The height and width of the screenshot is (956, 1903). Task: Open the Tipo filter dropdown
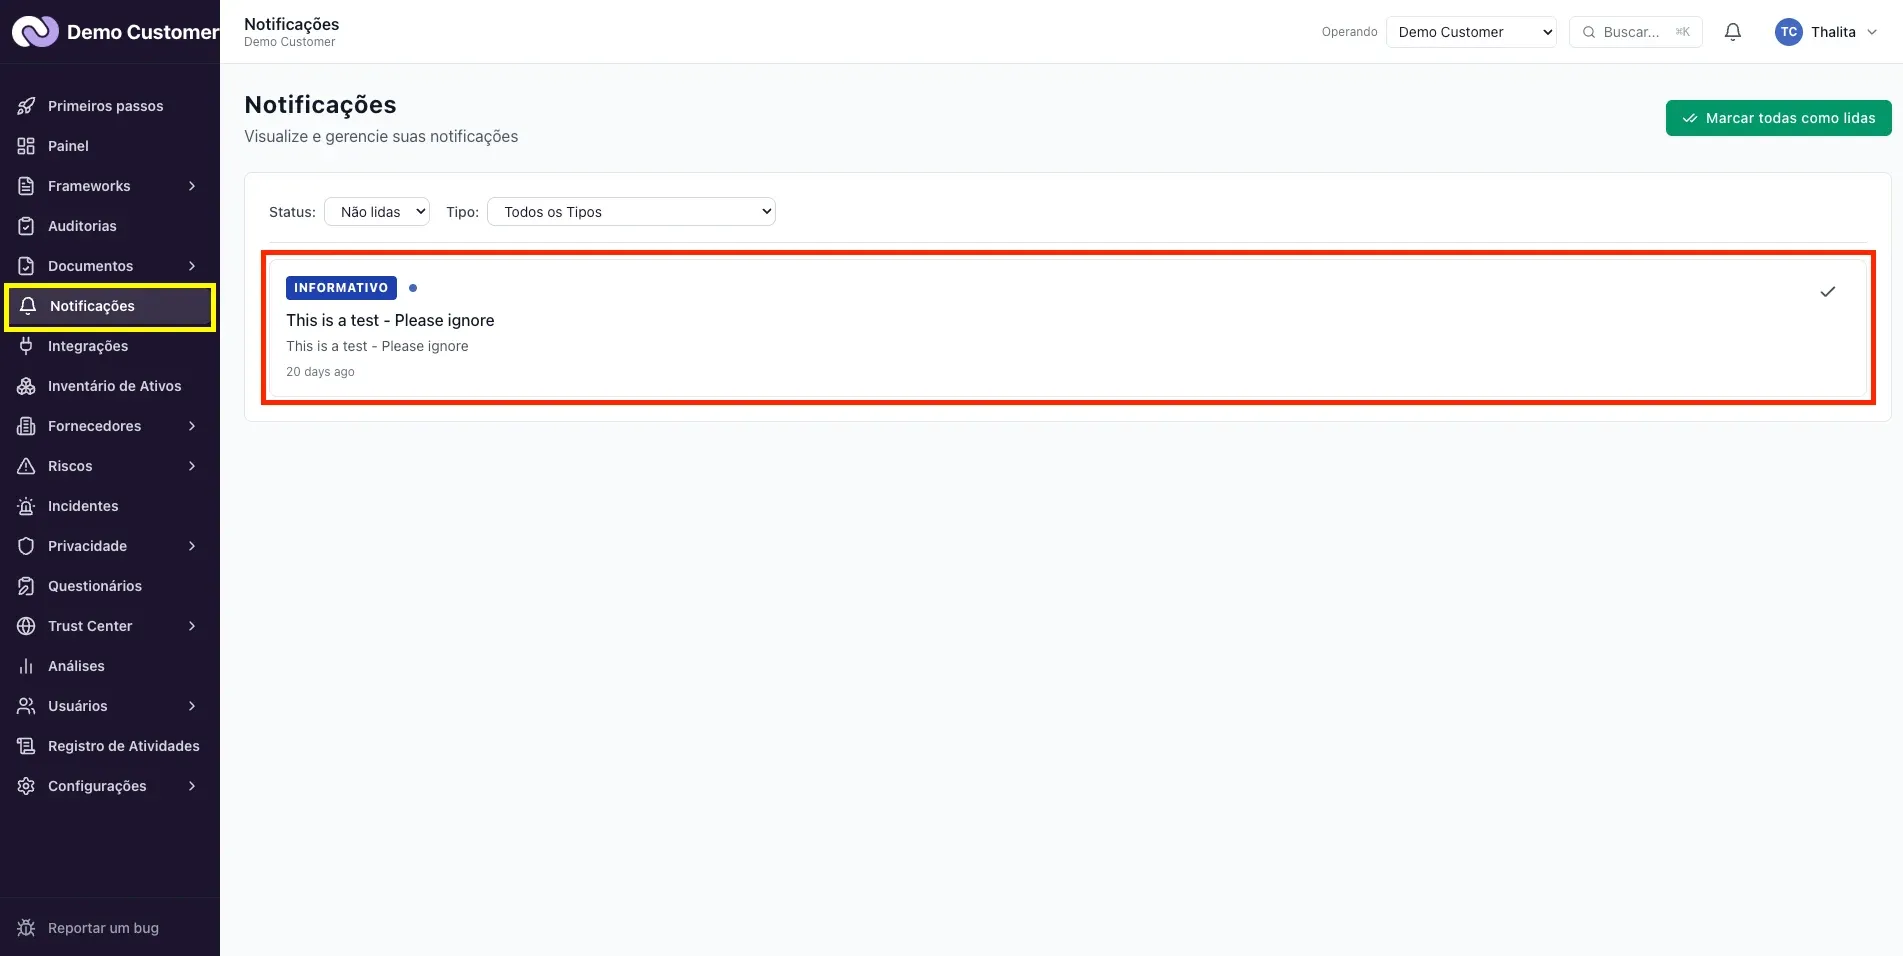click(x=631, y=212)
